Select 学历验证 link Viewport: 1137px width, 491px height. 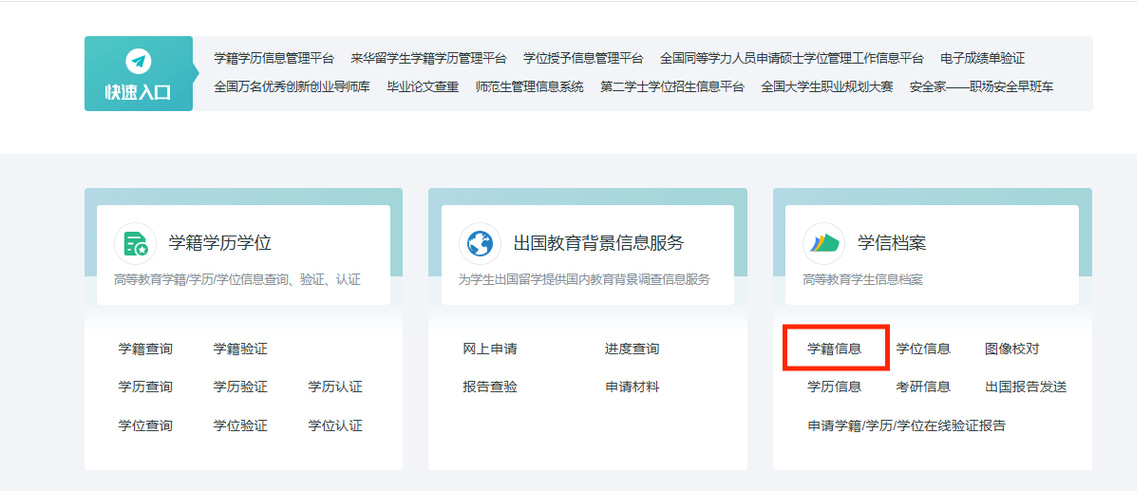(240, 387)
